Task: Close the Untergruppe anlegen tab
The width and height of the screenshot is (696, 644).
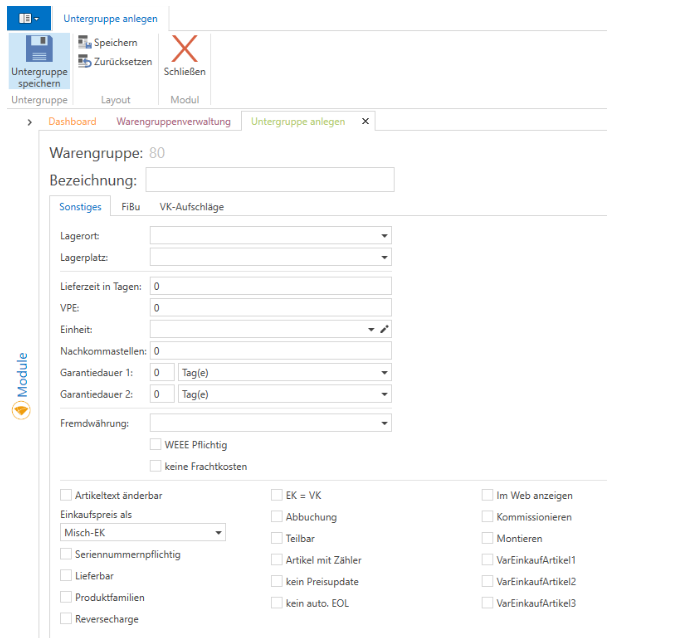Action: [365, 122]
